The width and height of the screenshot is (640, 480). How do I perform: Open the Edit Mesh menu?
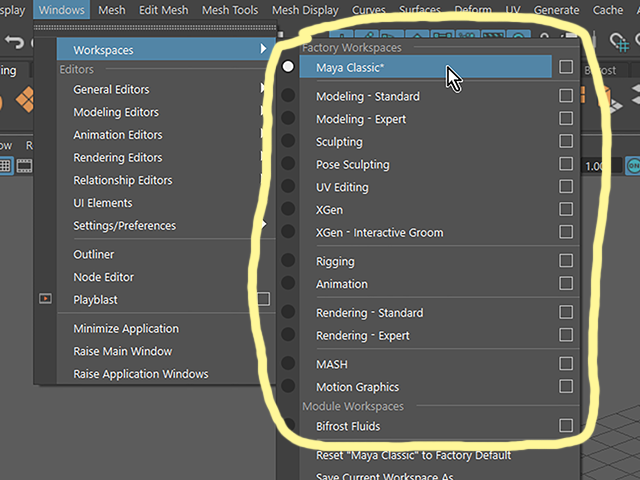click(164, 10)
